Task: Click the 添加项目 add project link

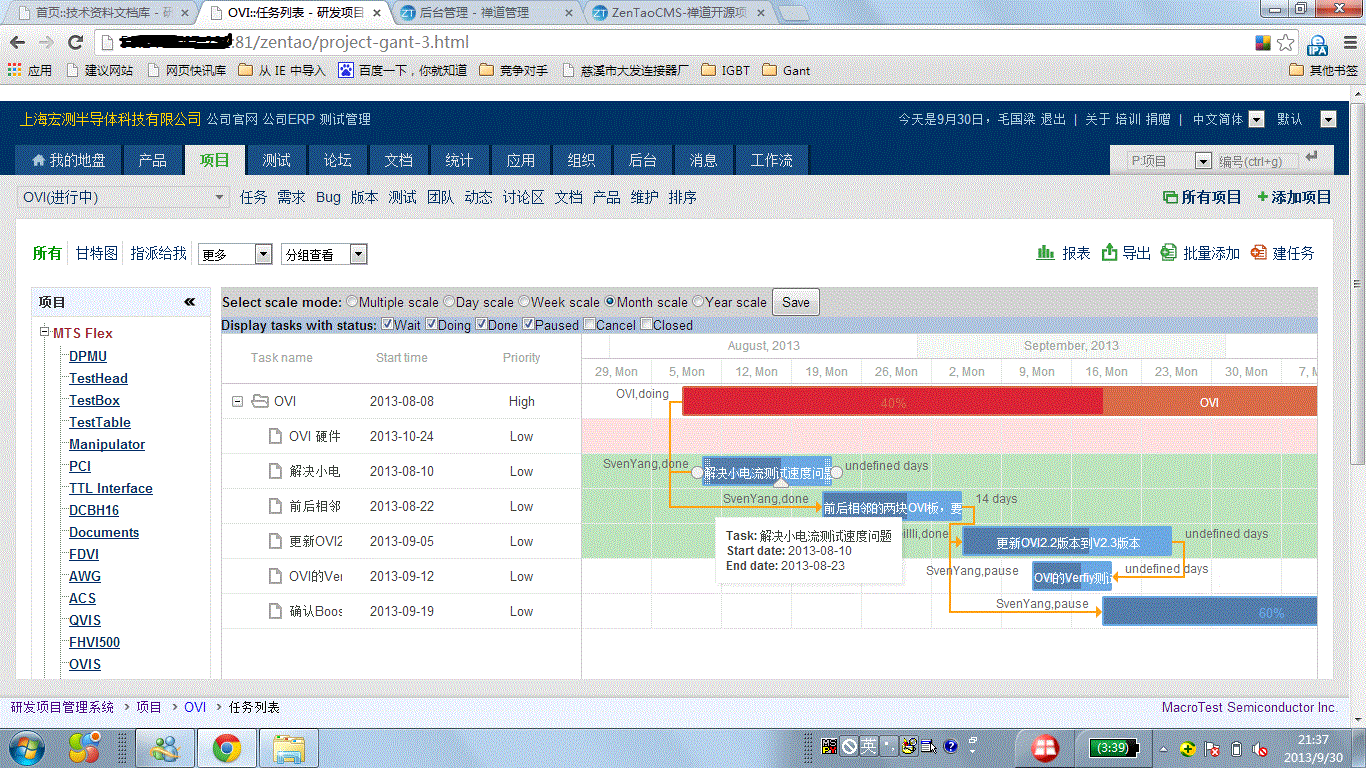Action: click(x=1294, y=198)
